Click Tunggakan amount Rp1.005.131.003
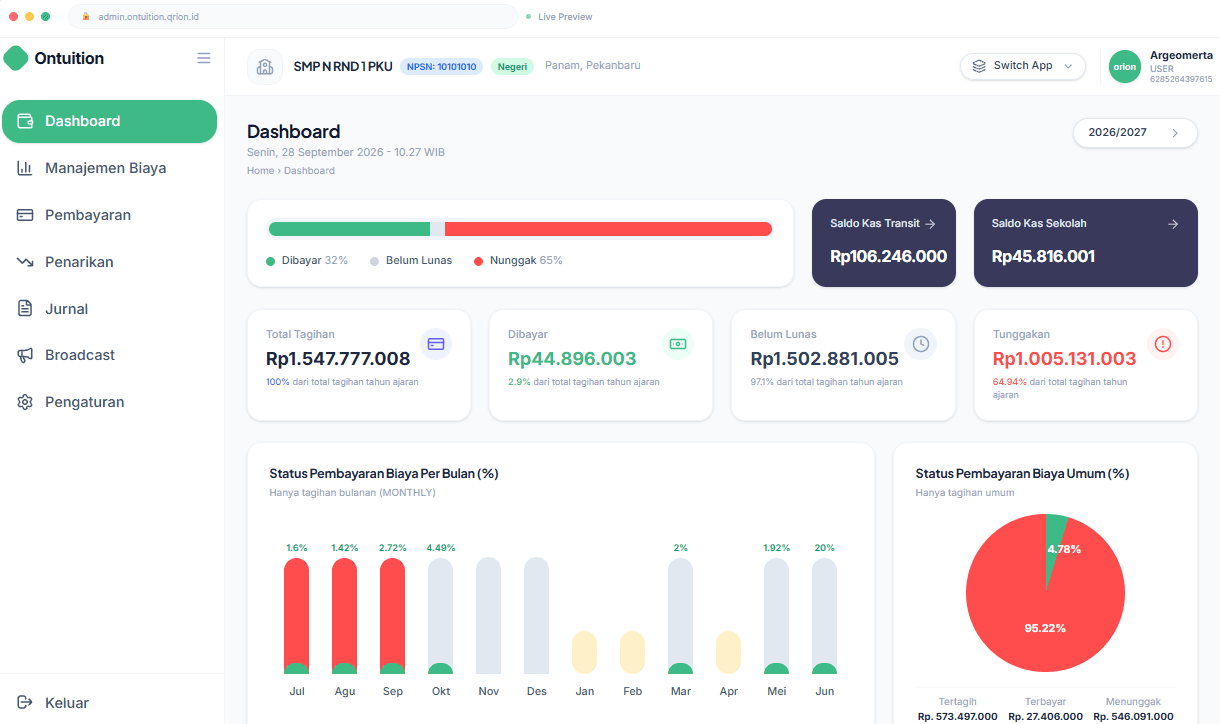Image resolution: width=1220 pixels, height=724 pixels. tap(1065, 359)
